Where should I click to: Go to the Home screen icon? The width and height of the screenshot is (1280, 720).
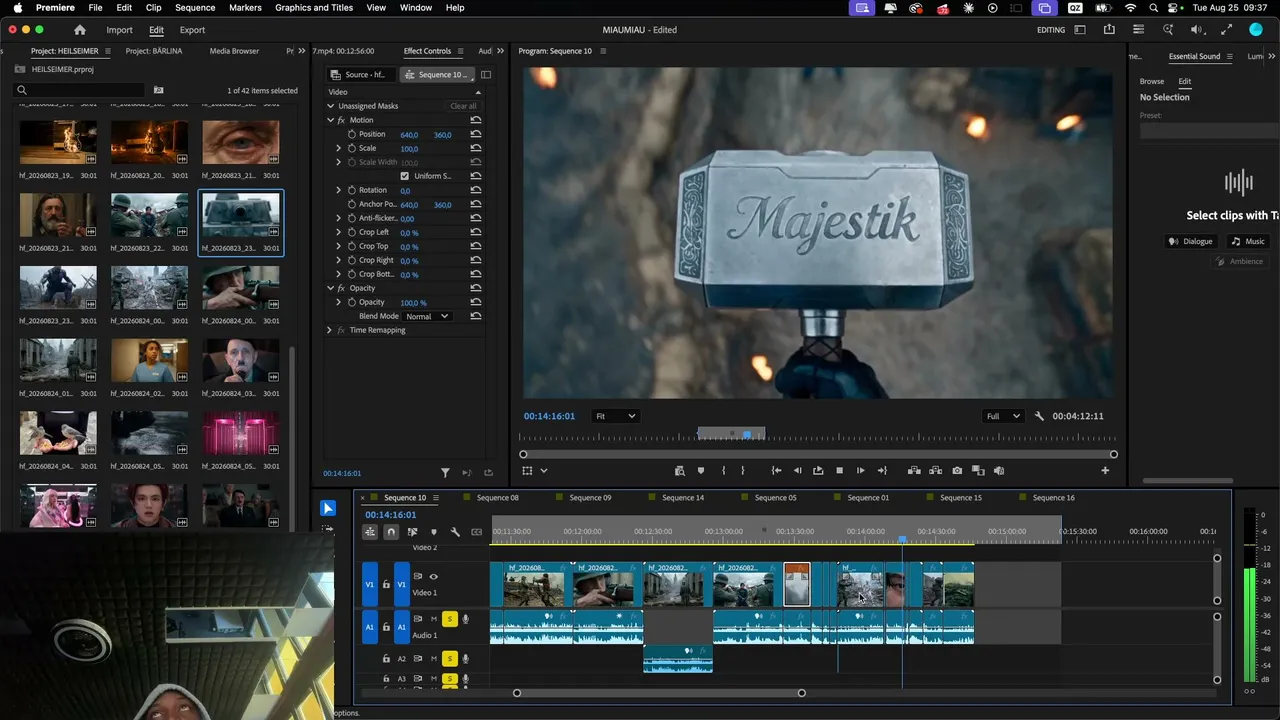pos(80,30)
